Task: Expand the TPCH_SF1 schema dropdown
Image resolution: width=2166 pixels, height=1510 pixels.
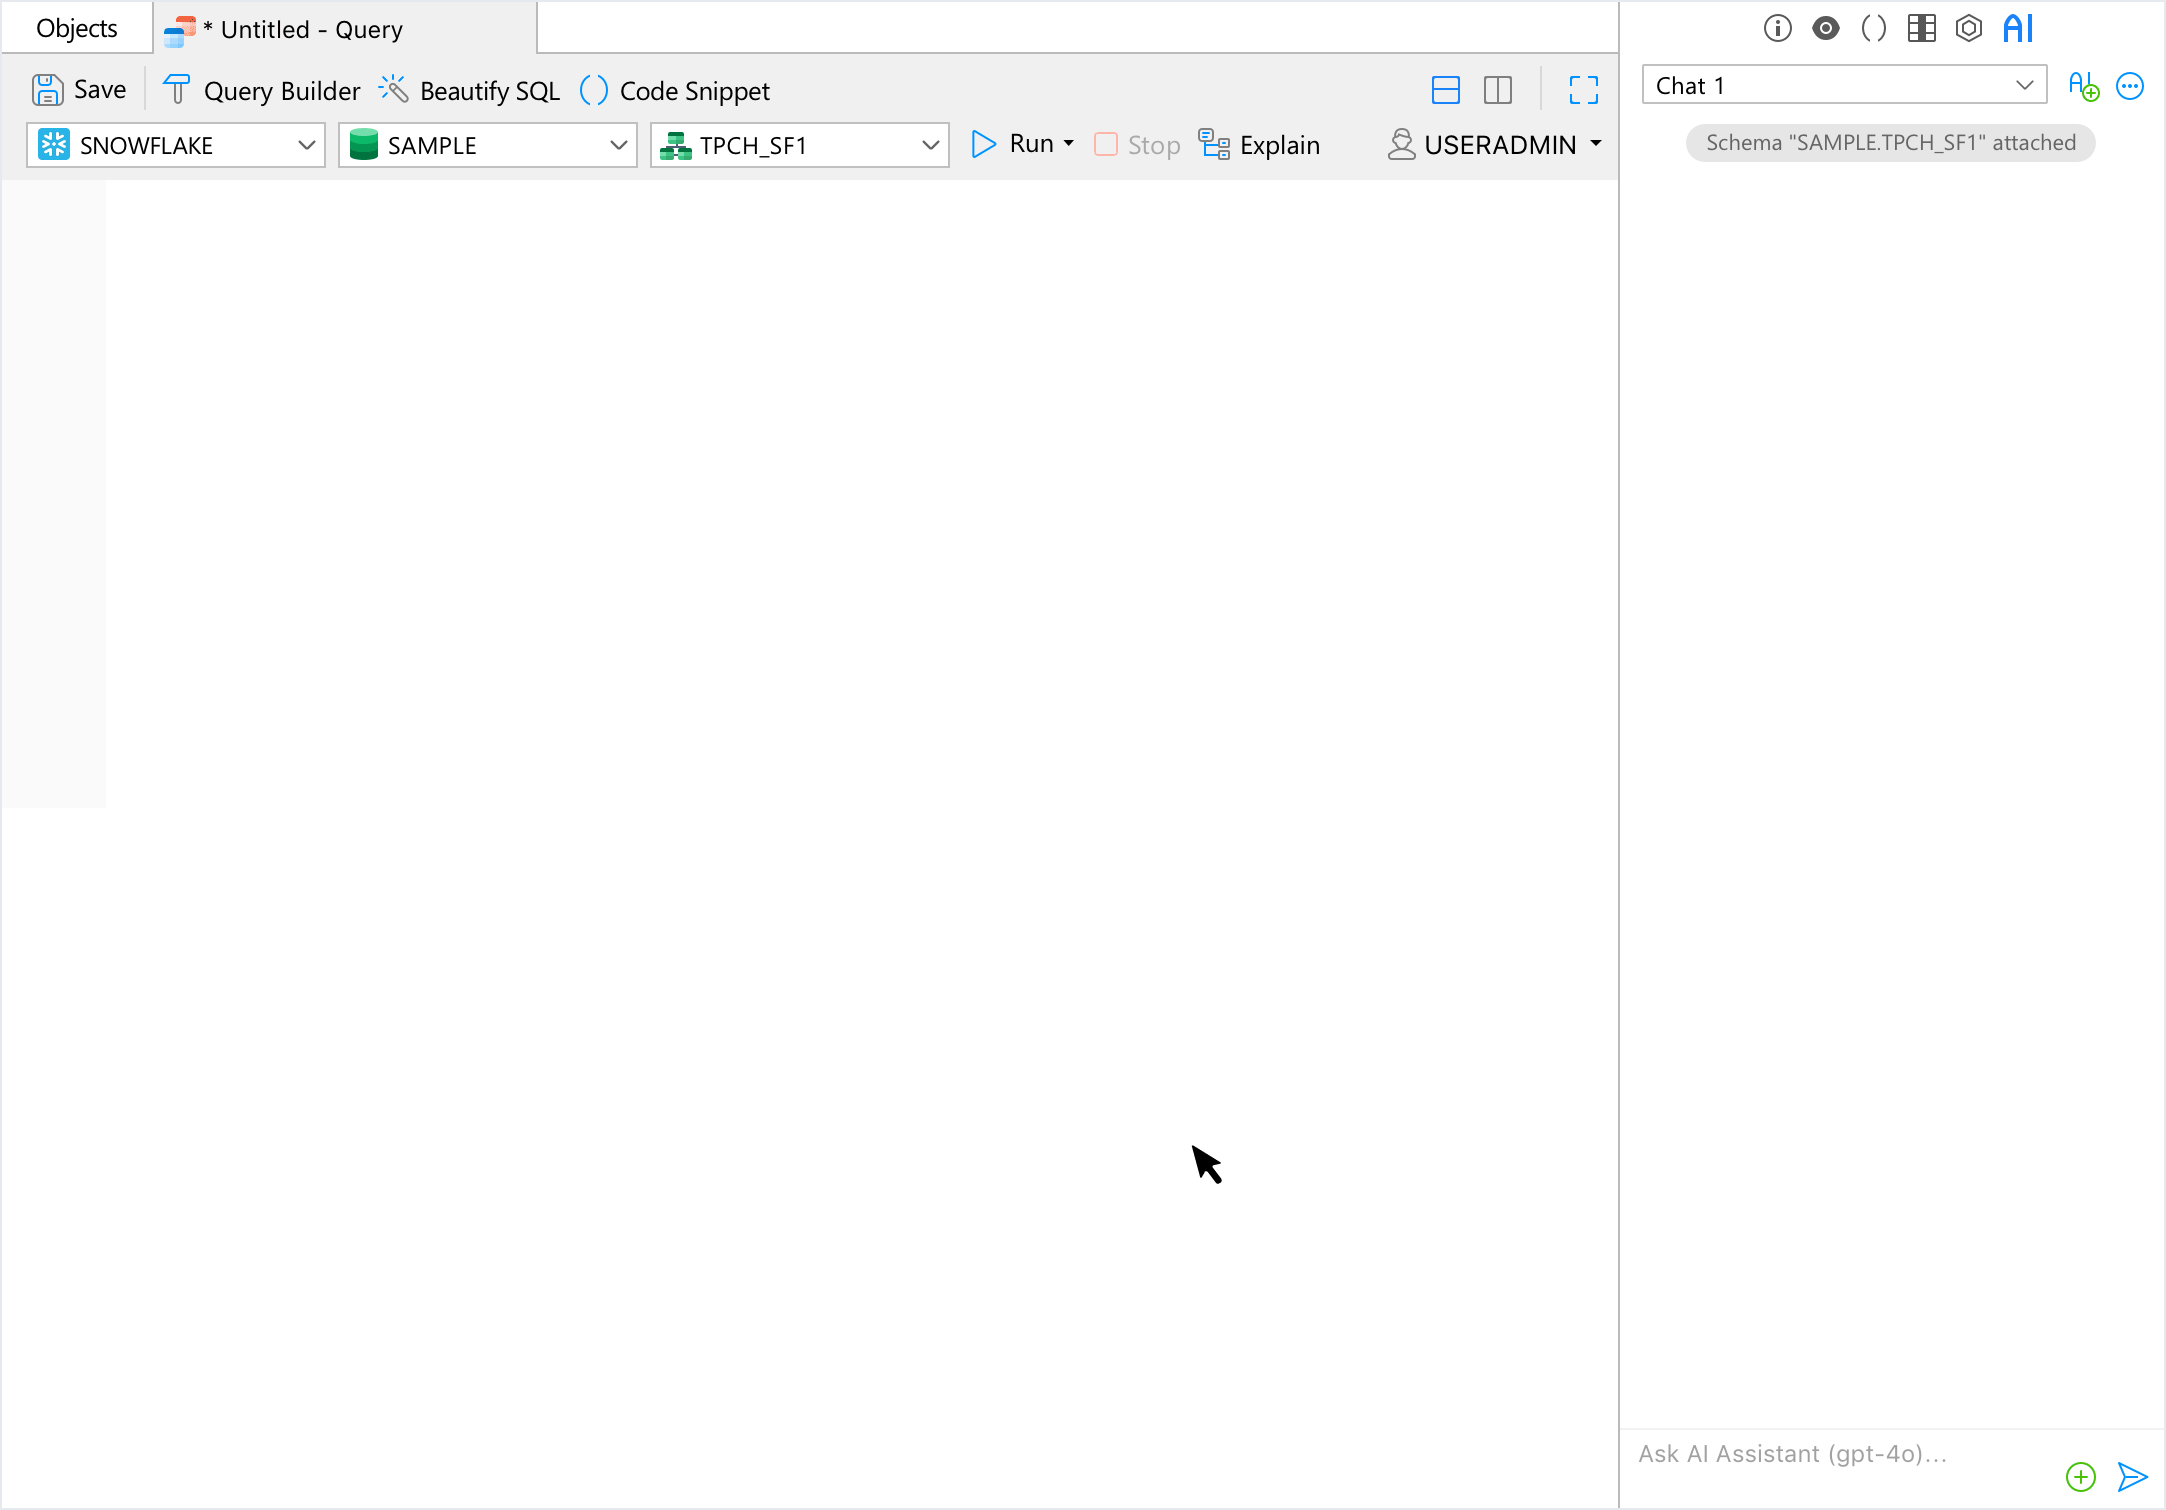Action: click(x=800, y=145)
